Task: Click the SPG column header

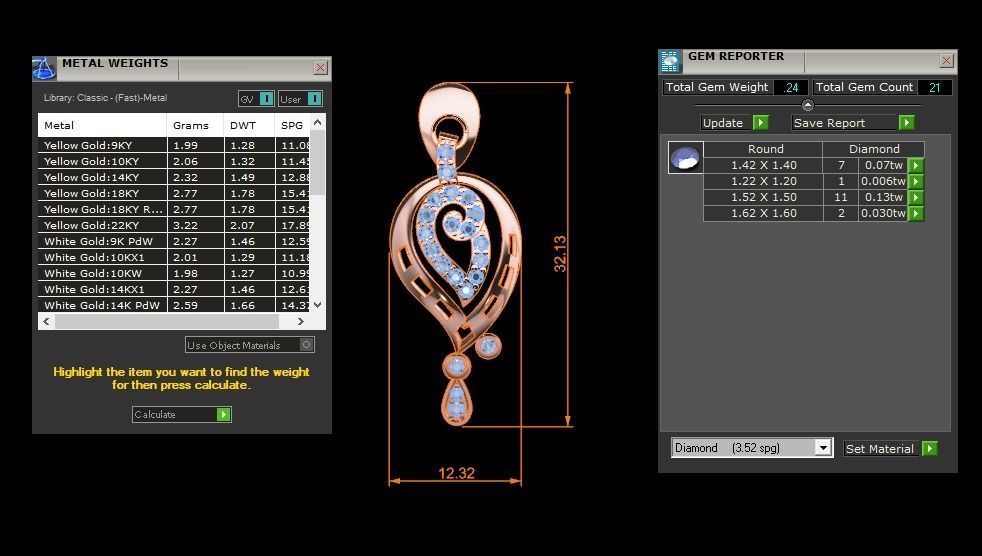Action: 292,125
